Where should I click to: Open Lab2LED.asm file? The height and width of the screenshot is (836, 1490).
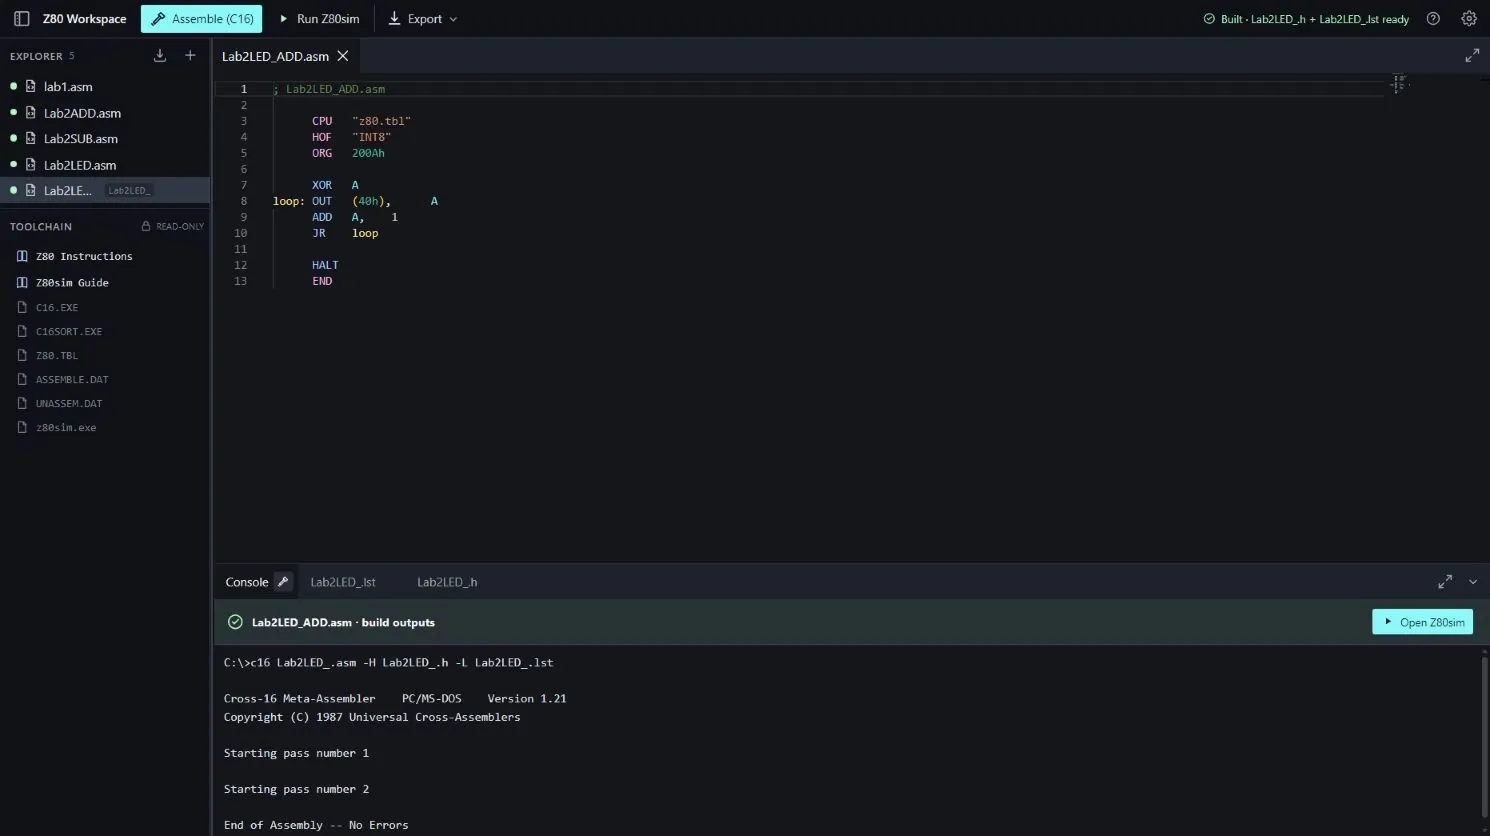pos(105,165)
